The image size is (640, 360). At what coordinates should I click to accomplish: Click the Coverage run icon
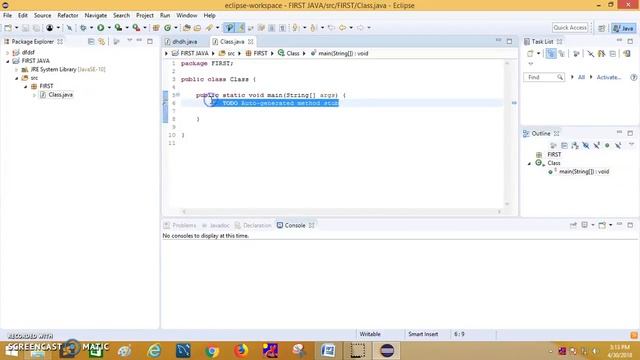(x=118, y=28)
